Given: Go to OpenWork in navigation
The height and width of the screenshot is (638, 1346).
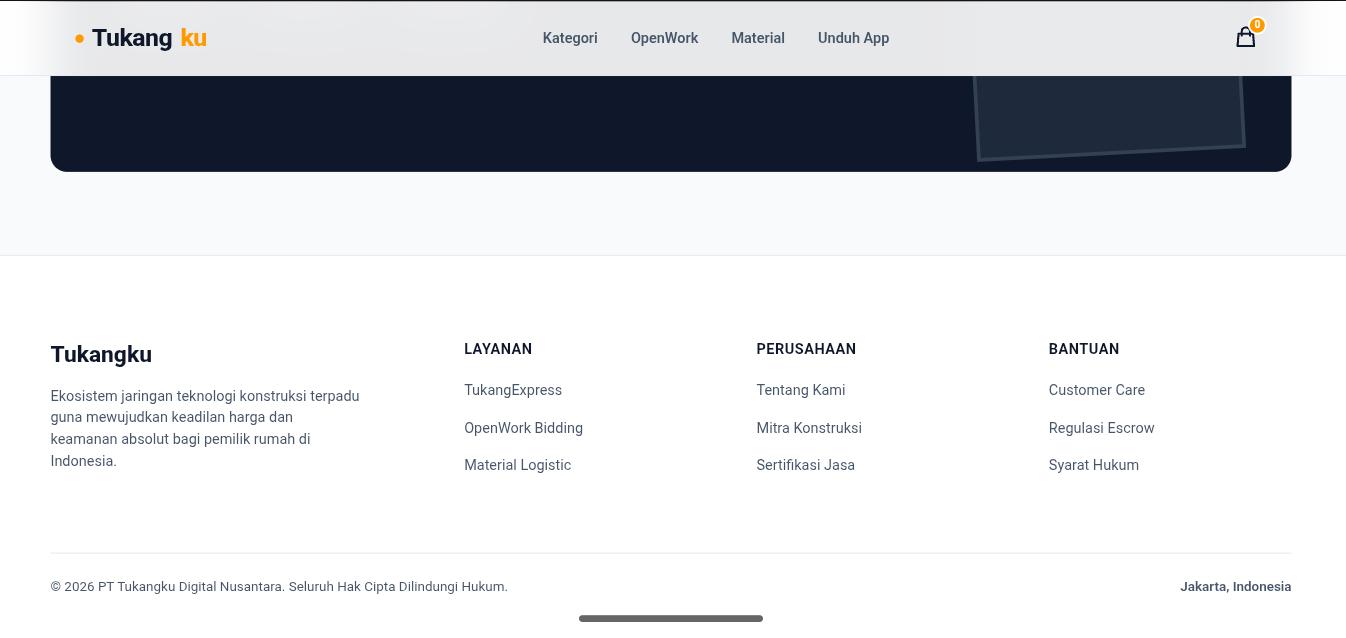Looking at the screenshot, I should pyautogui.click(x=664, y=38).
